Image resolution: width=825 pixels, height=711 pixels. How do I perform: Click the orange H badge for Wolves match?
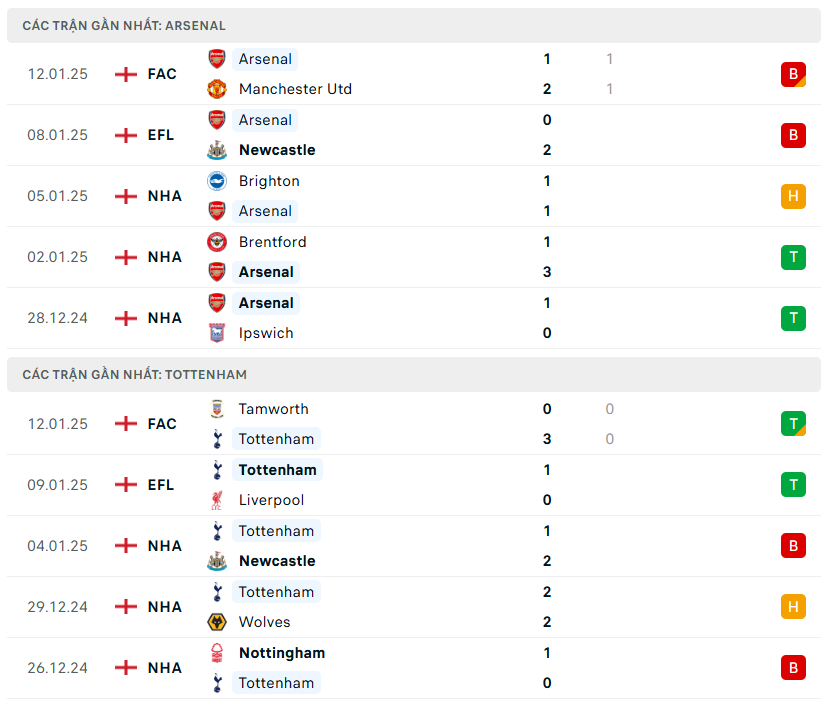click(793, 607)
